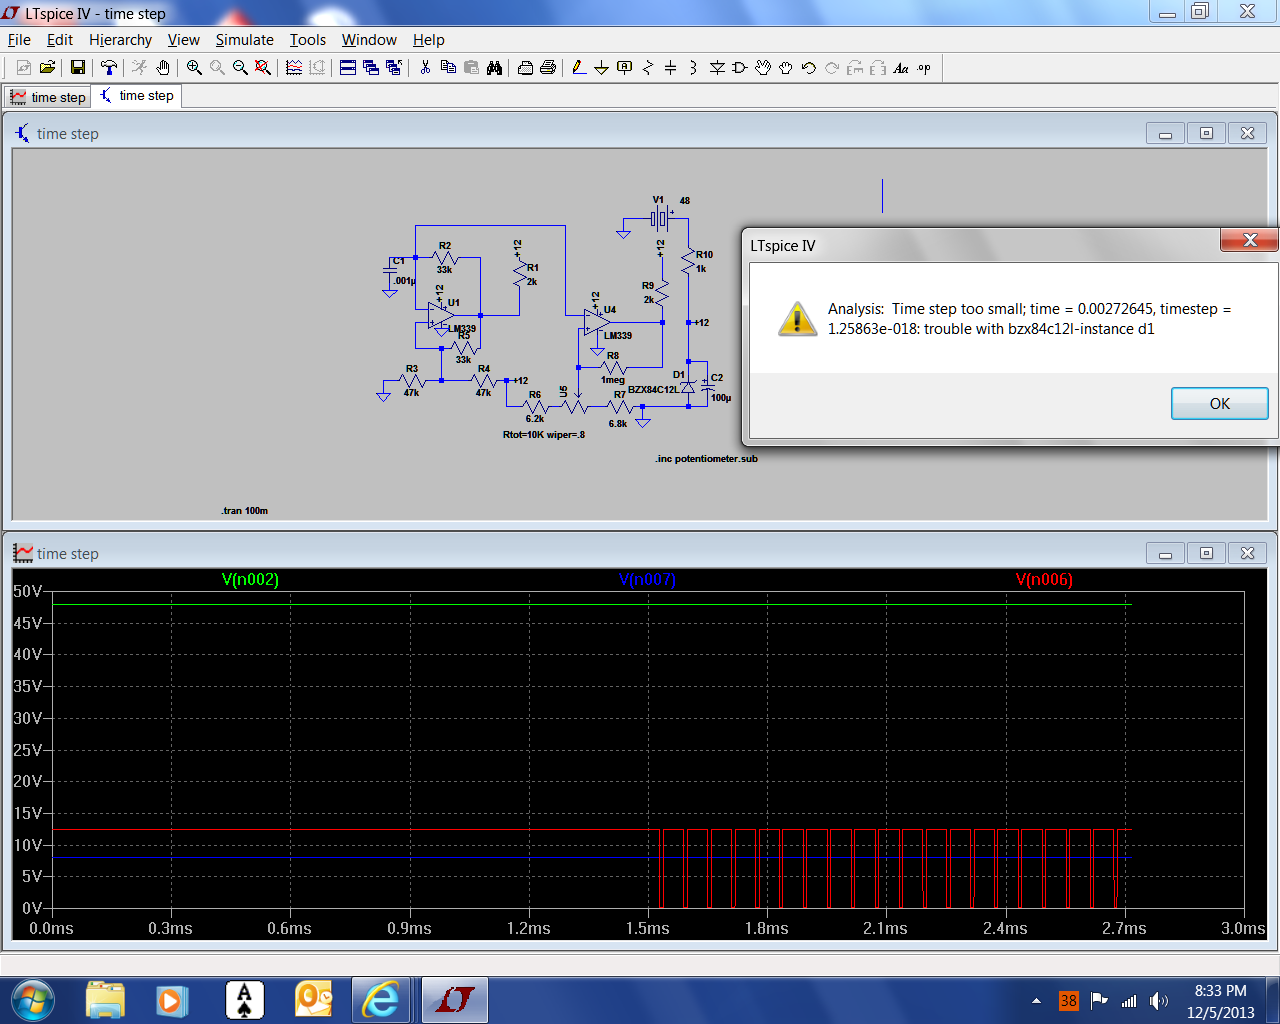
Task: Close the LTspice IV error dialog
Action: pos(1250,240)
